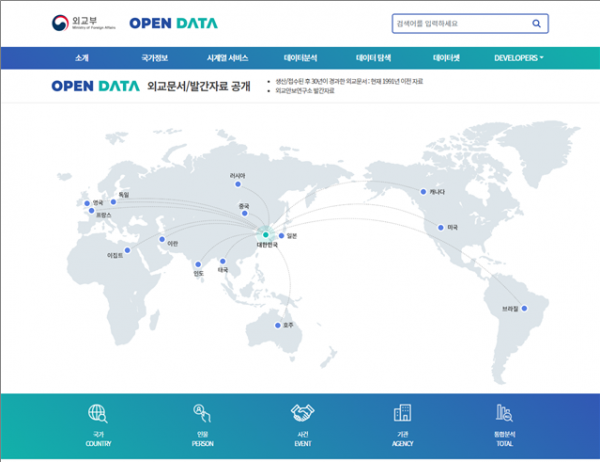Focus the 검색어를 입력하세요 search field
Screen dimensions: 600x462
[x=455, y=23]
